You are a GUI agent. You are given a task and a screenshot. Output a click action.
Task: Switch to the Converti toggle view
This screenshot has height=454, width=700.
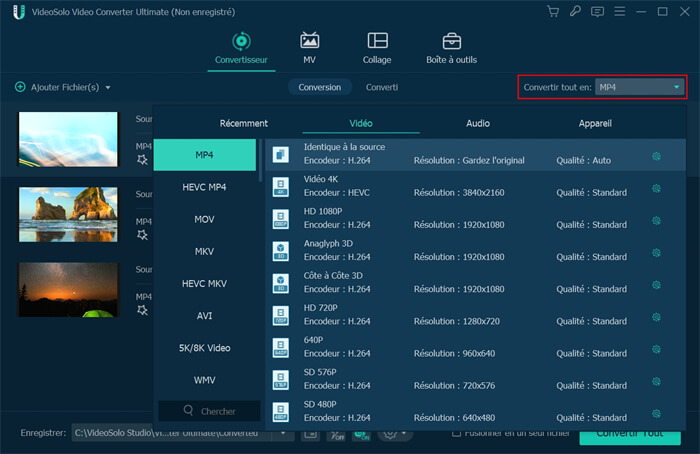(381, 87)
